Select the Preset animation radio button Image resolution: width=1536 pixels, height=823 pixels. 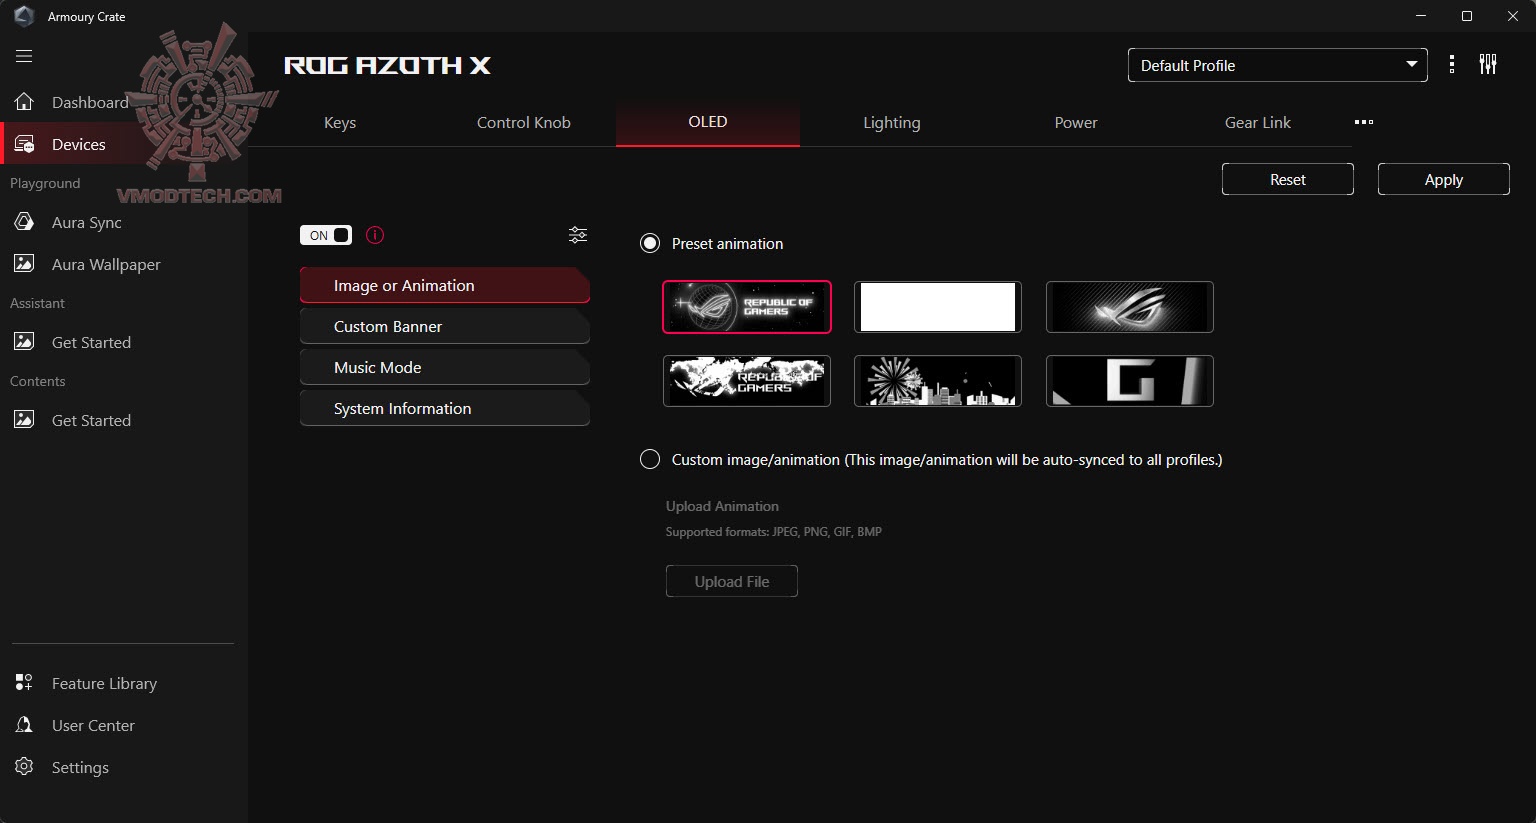[x=650, y=243]
